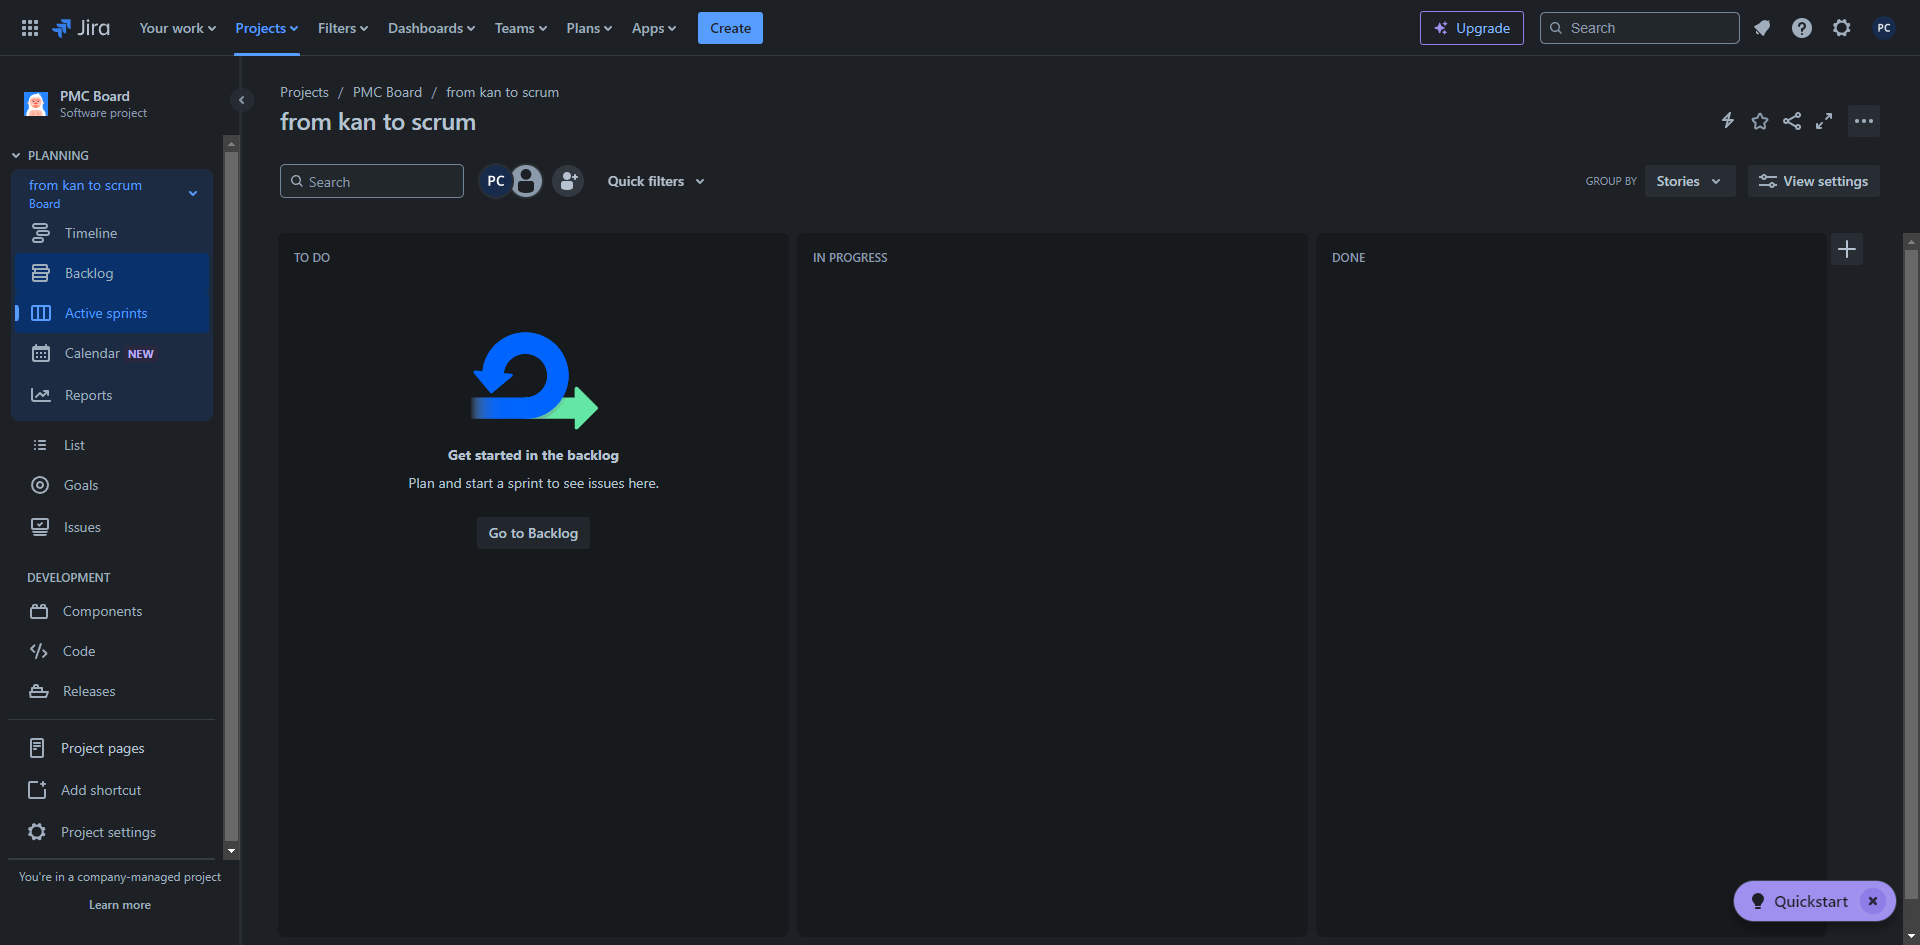This screenshot has width=1920, height=945.
Task: Open the help question mark icon
Action: pos(1802,28)
